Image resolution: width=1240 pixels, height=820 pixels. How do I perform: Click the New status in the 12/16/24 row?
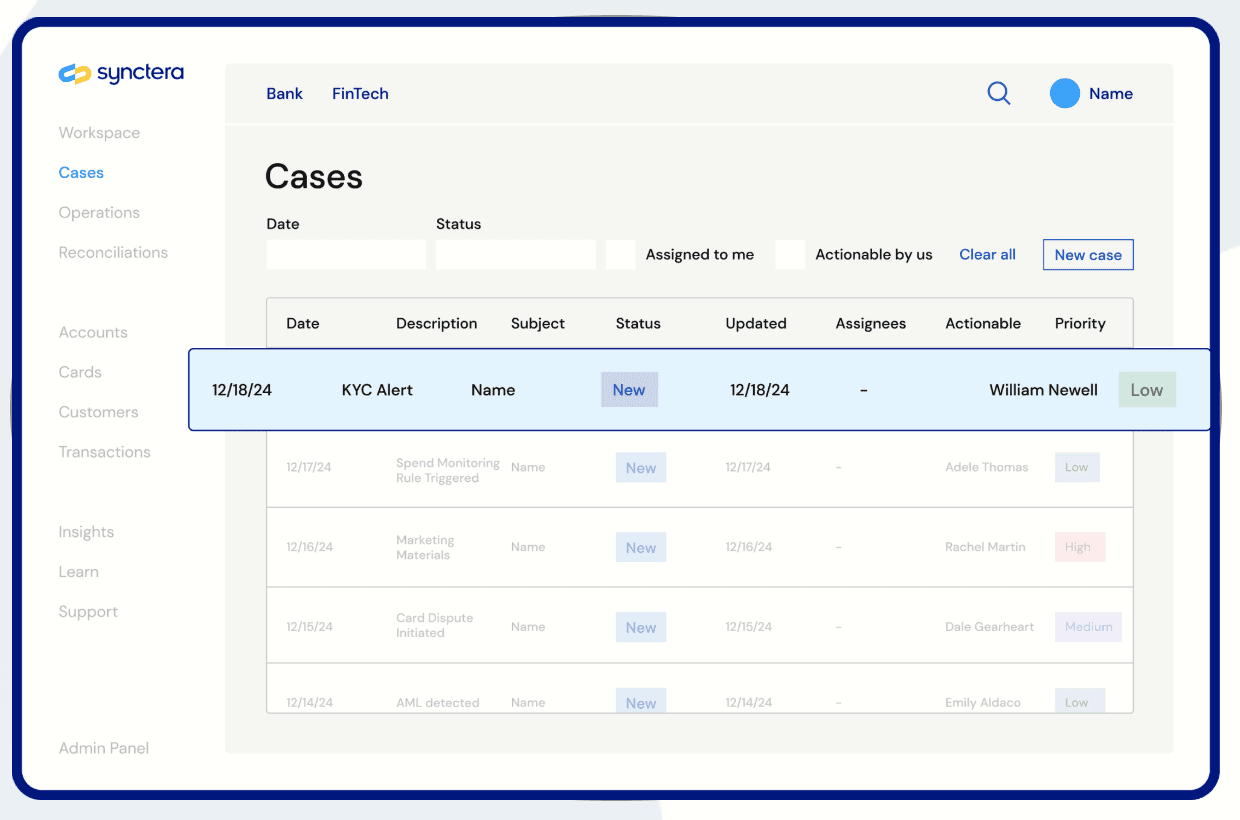pos(641,548)
